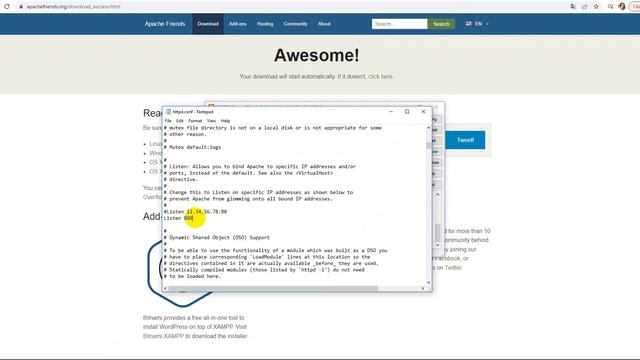
Task: Click the Notepad horizontal scrollbar thumb
Action: click(273, 288)
